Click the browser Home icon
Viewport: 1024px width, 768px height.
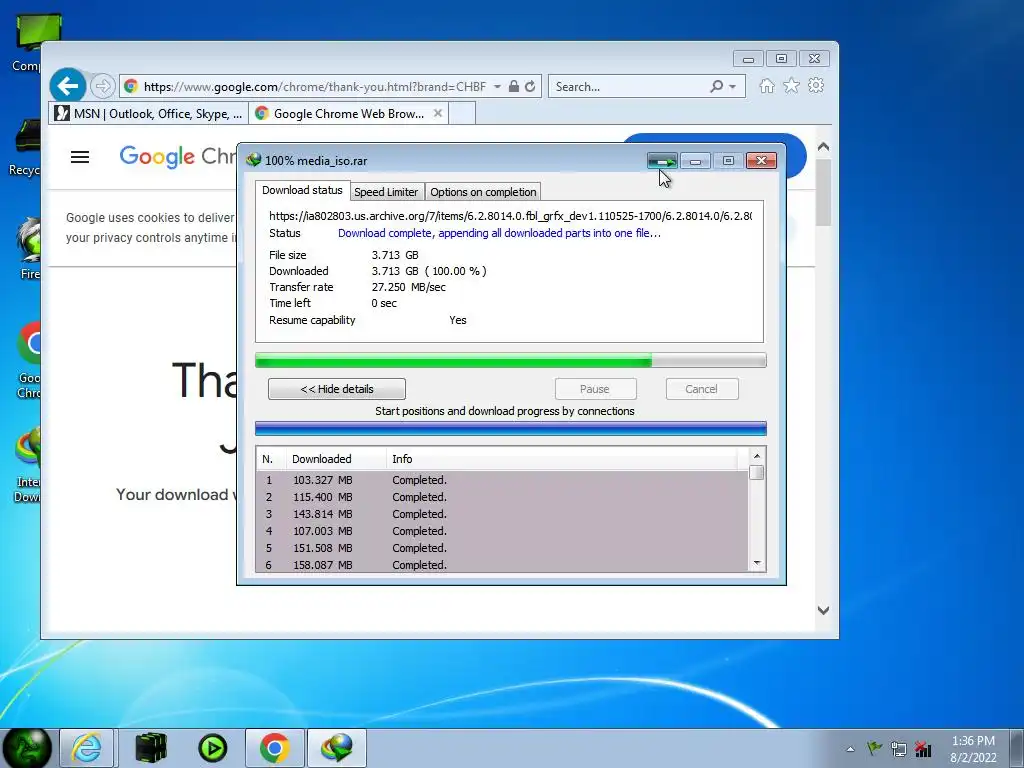click(x=767, y=86)
